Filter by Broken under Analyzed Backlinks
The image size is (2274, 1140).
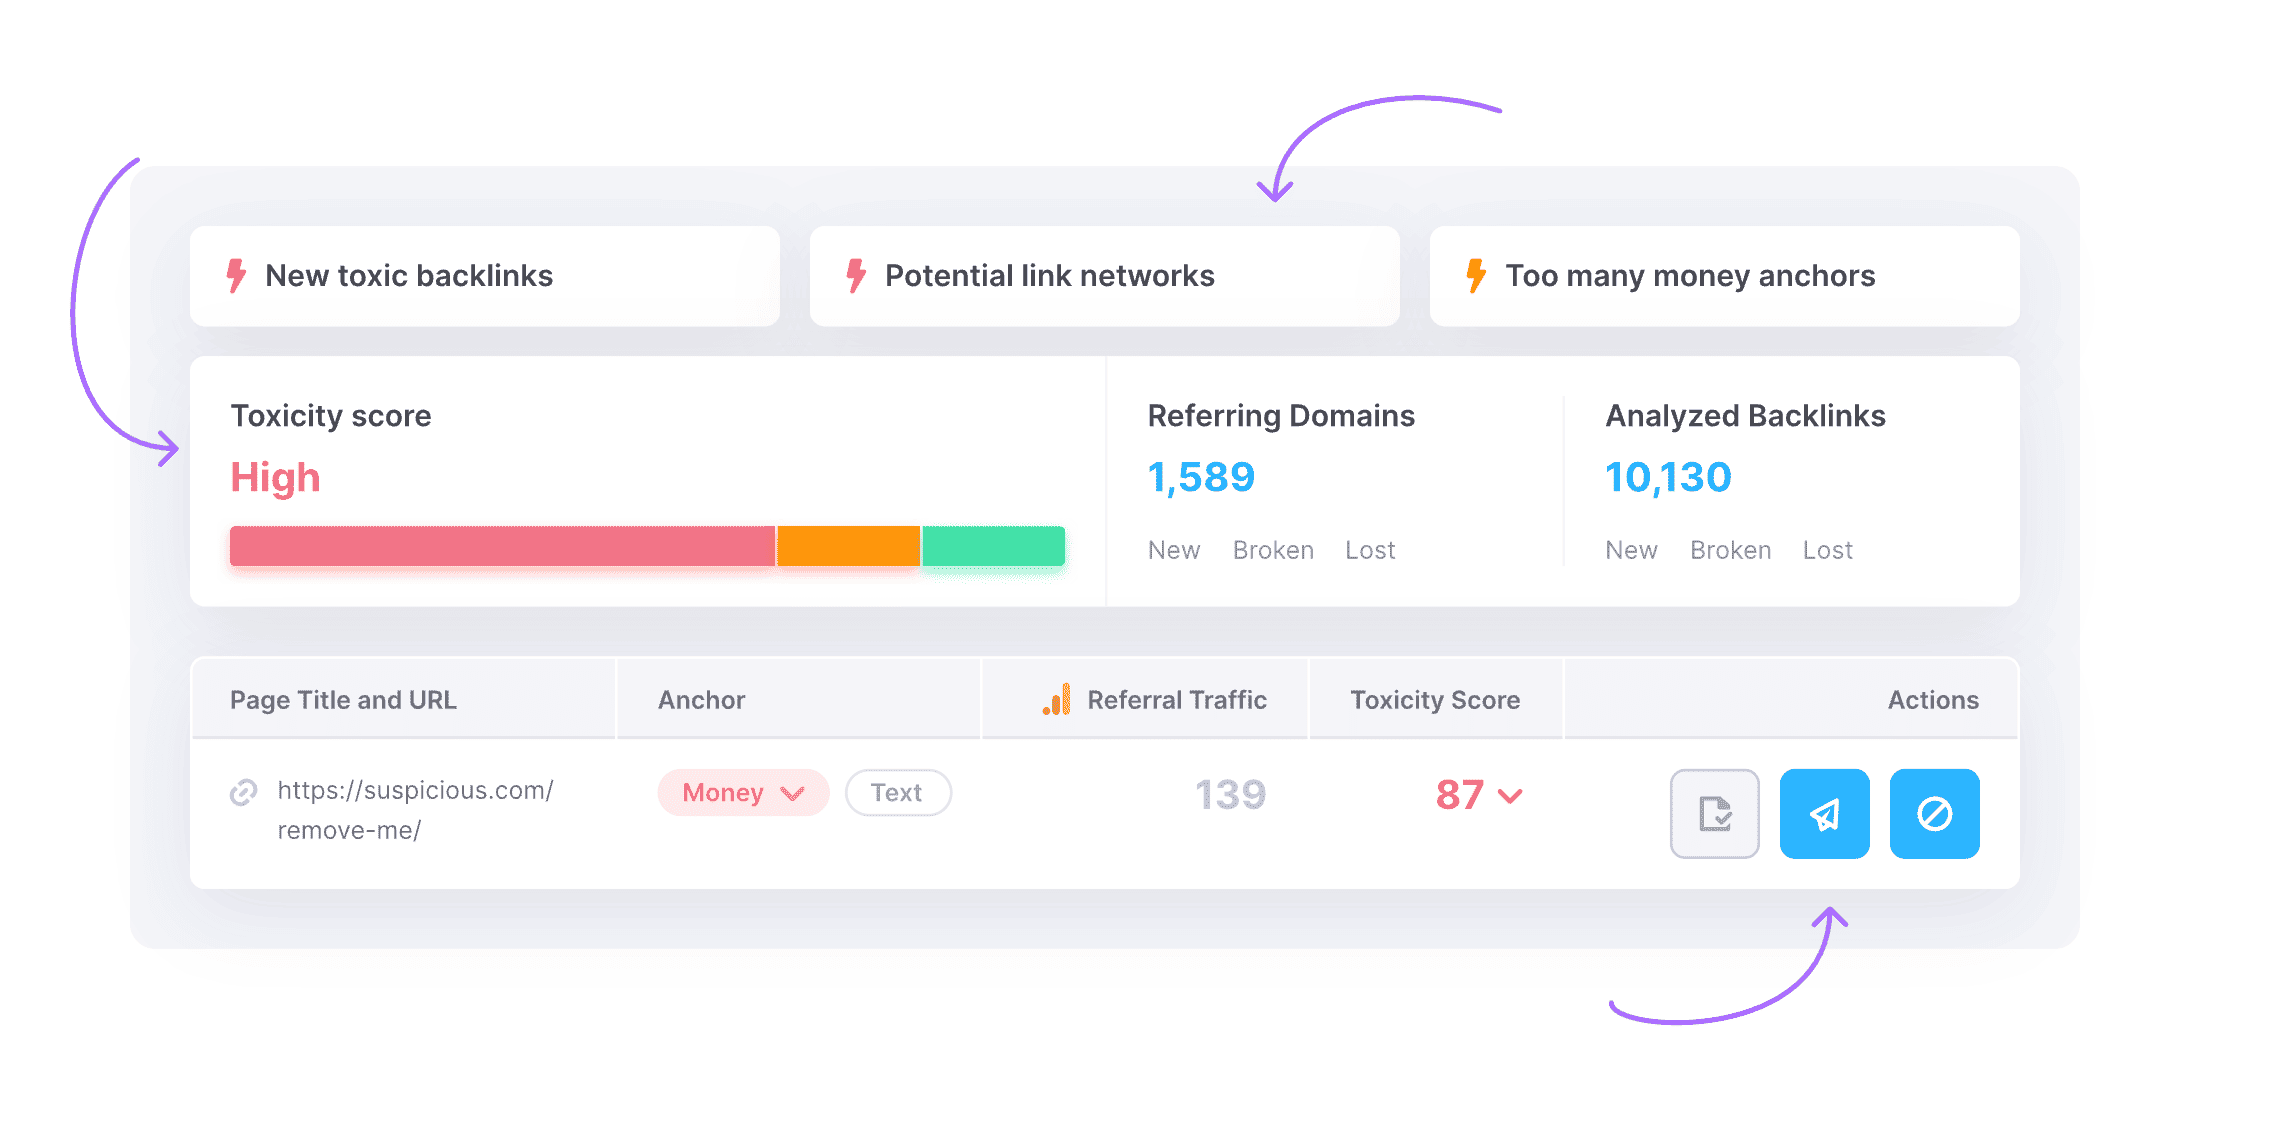click(1731, 549)
